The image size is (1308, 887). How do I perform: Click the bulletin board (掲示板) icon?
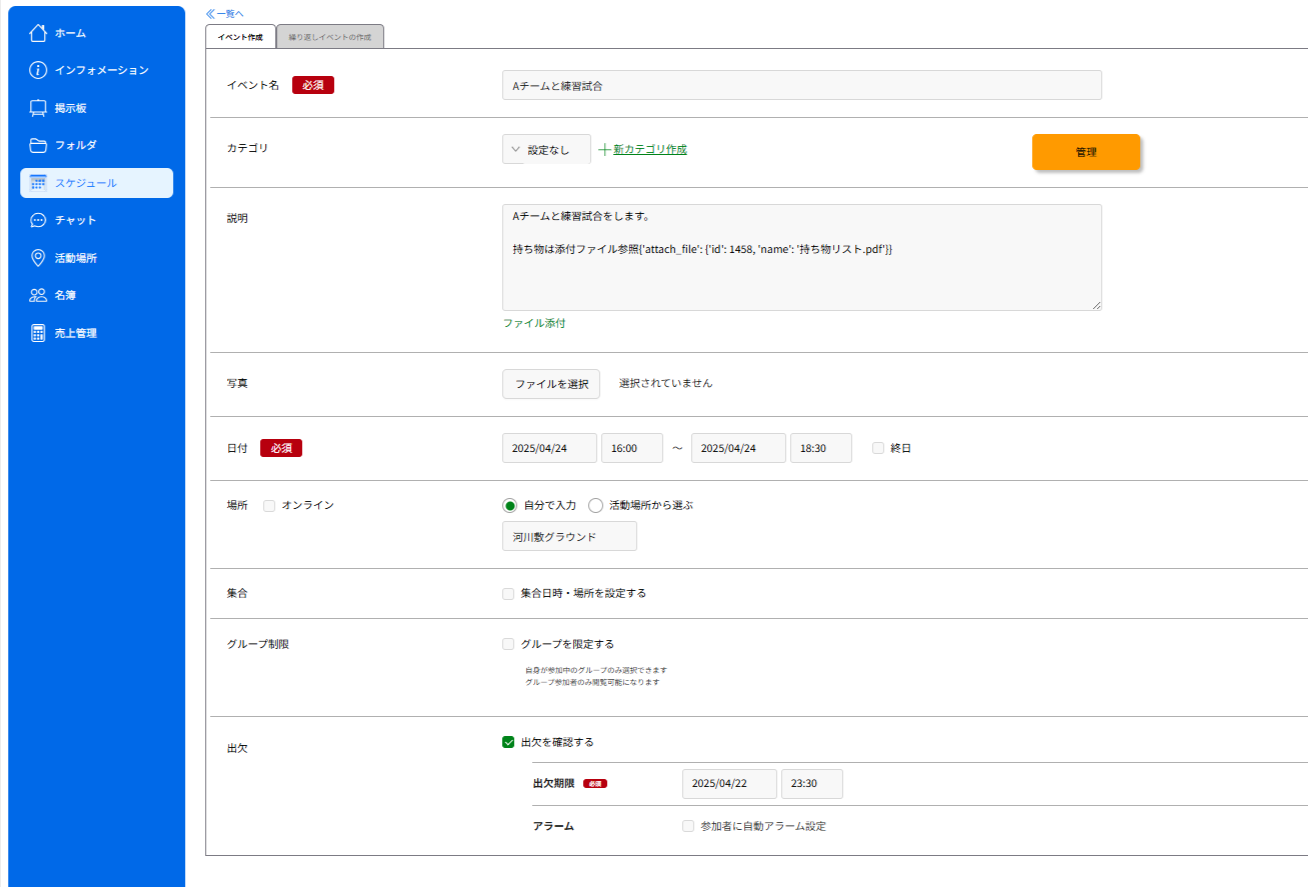38,108
